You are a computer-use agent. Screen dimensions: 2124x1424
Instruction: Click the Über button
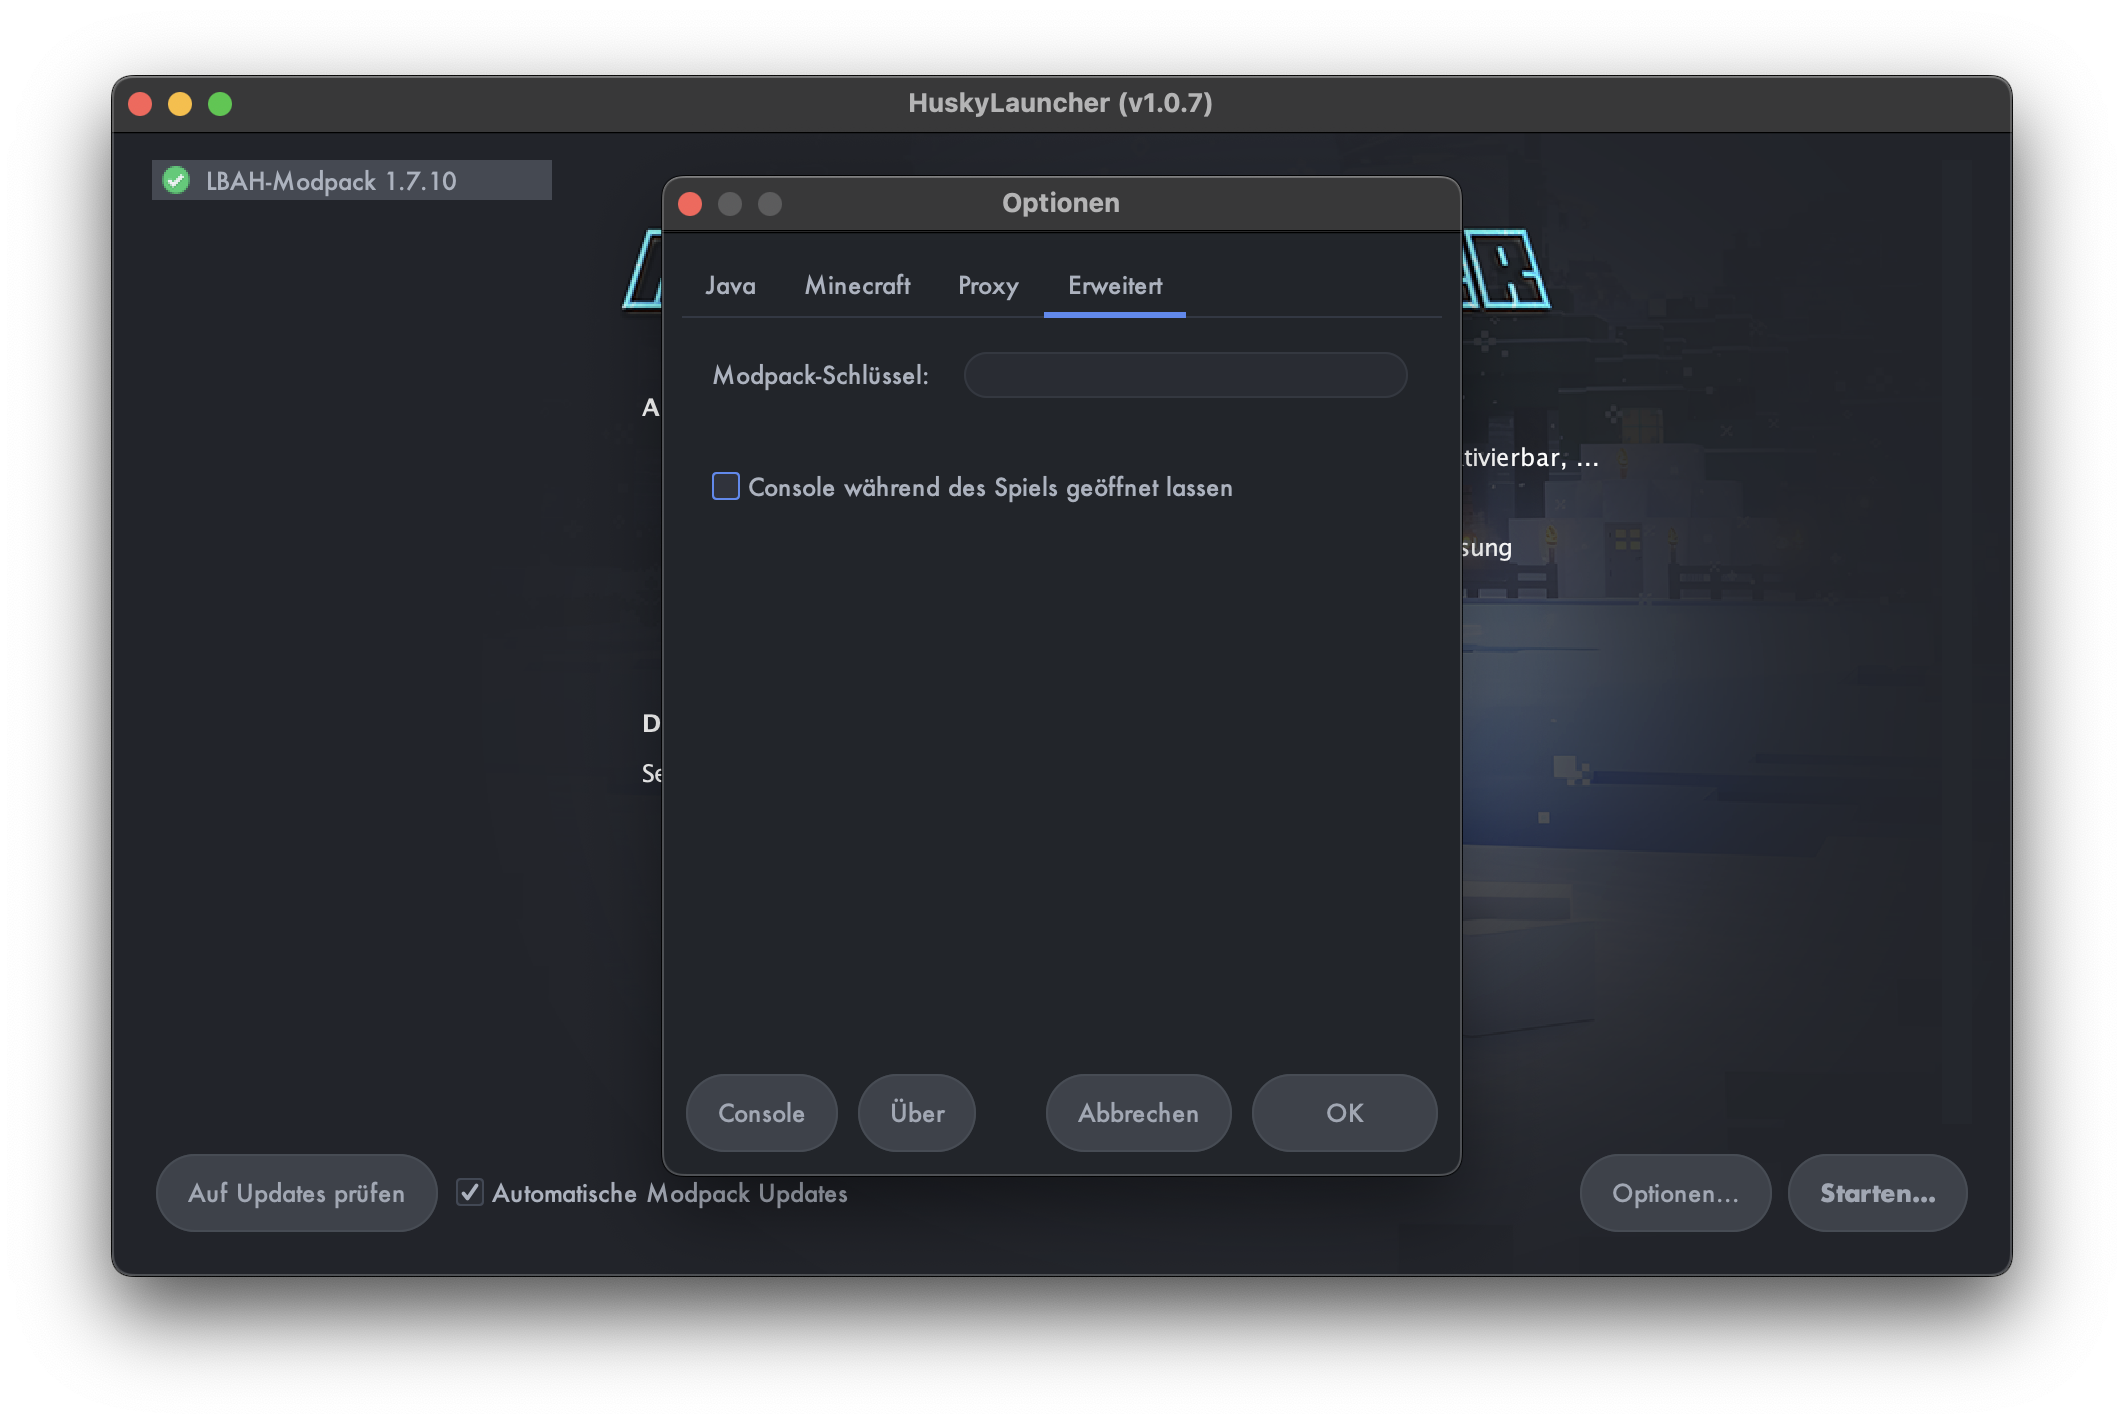point(917,1113)
